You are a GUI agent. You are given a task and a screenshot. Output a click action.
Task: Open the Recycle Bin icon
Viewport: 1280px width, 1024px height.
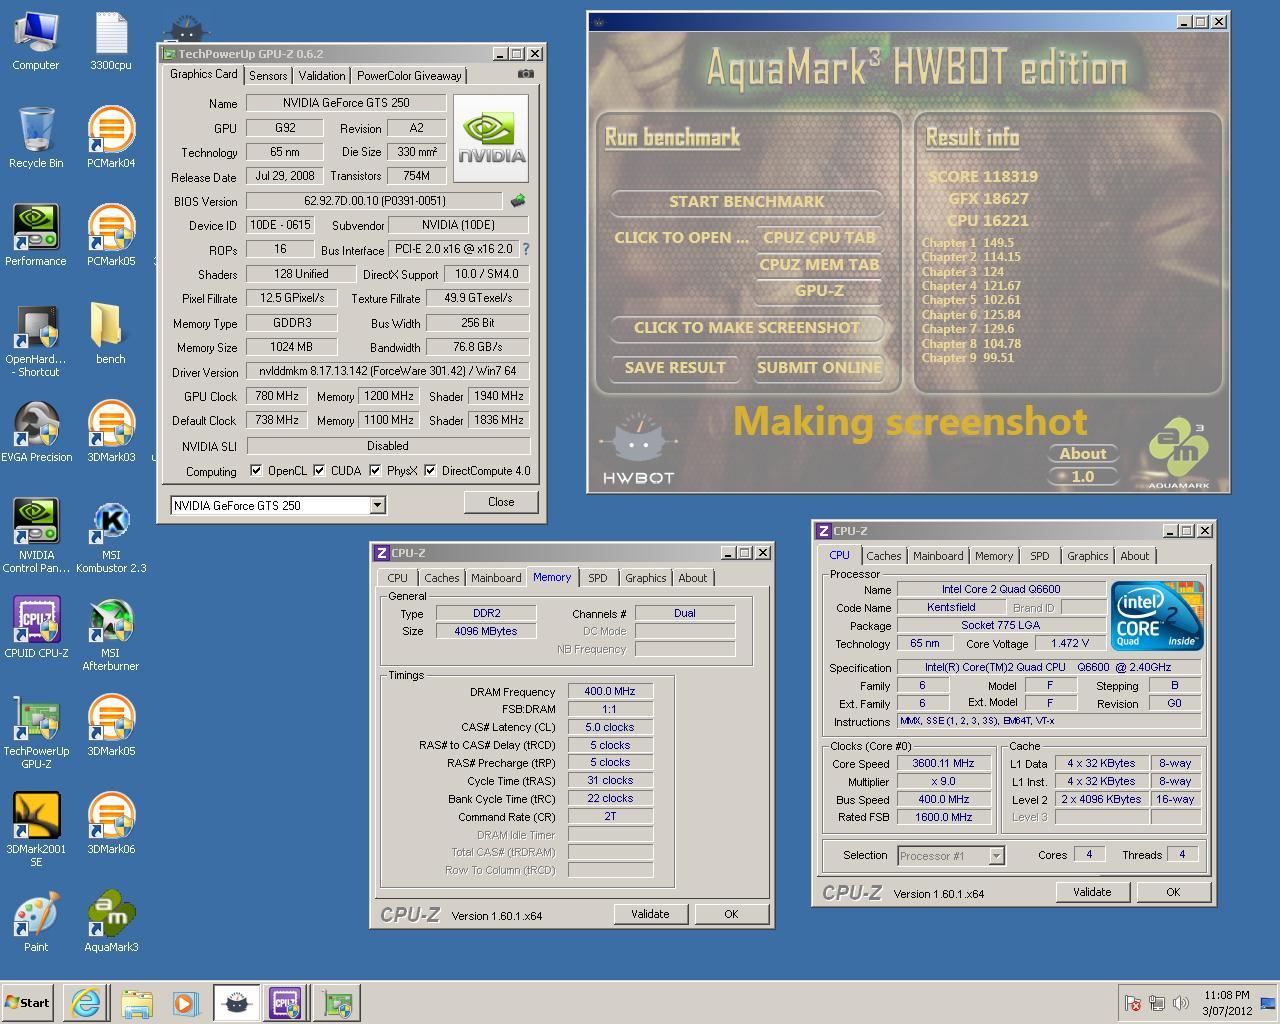point(36,138)
